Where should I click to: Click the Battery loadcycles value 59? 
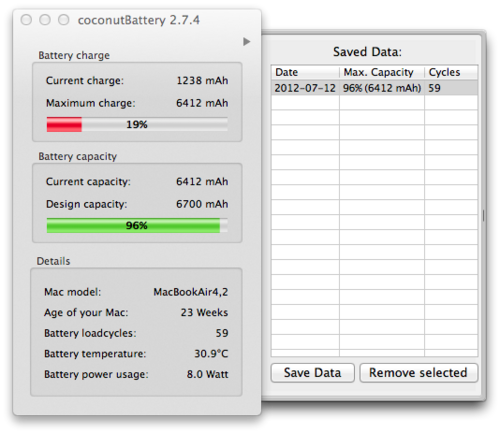point(222,333)
